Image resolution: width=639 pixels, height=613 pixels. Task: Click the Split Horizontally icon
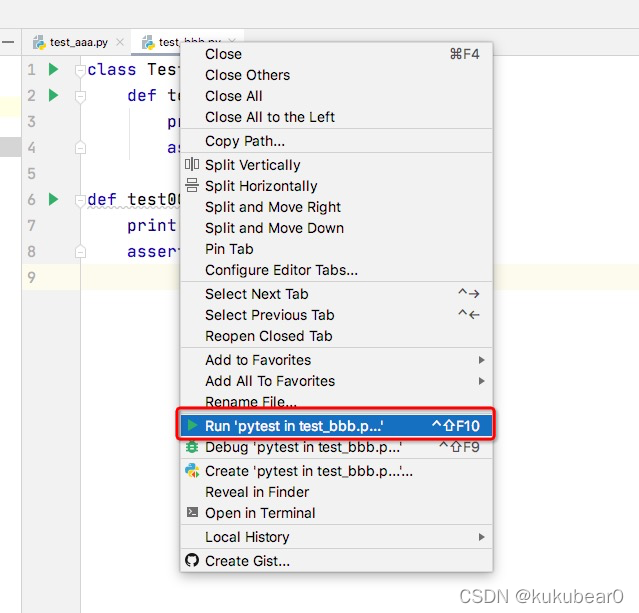click(192, 185)
